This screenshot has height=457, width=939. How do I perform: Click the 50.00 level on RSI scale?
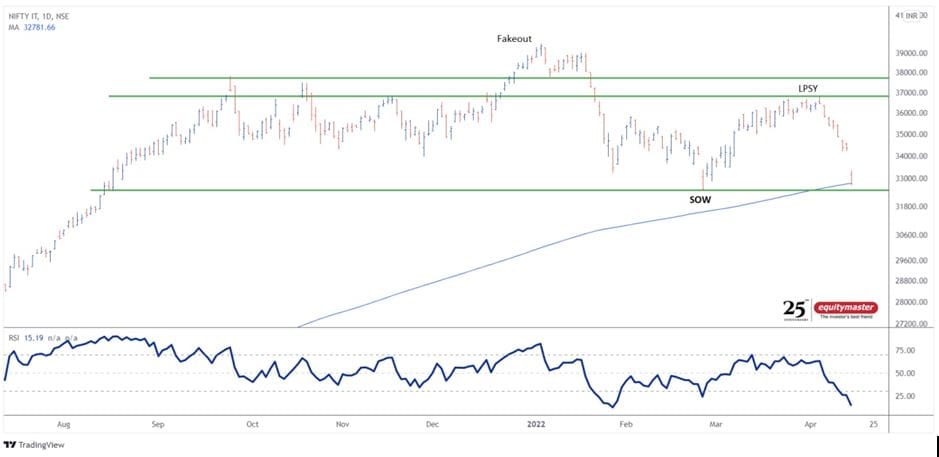(906, 373)
